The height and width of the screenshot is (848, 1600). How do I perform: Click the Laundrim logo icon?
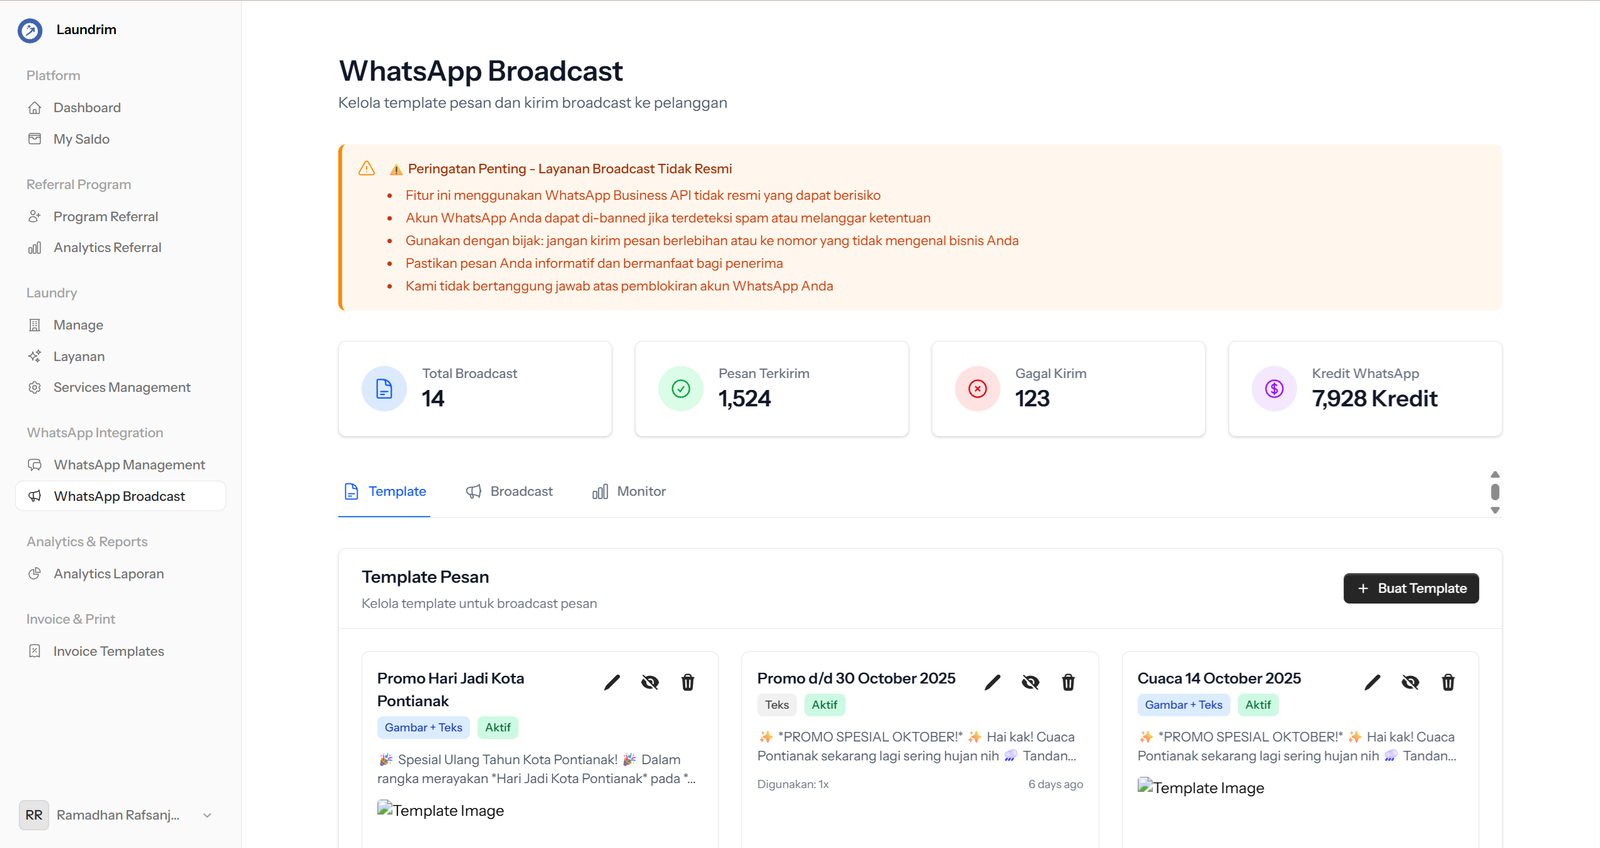click(x=30, y=30)
